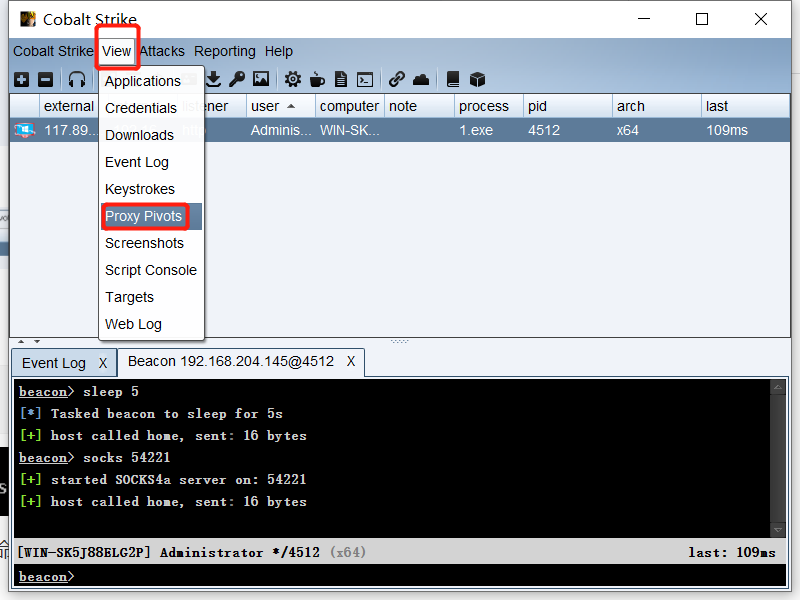Click the cube about toolbar icon
The height and width of the screenshot is (600, 800).
477,80
